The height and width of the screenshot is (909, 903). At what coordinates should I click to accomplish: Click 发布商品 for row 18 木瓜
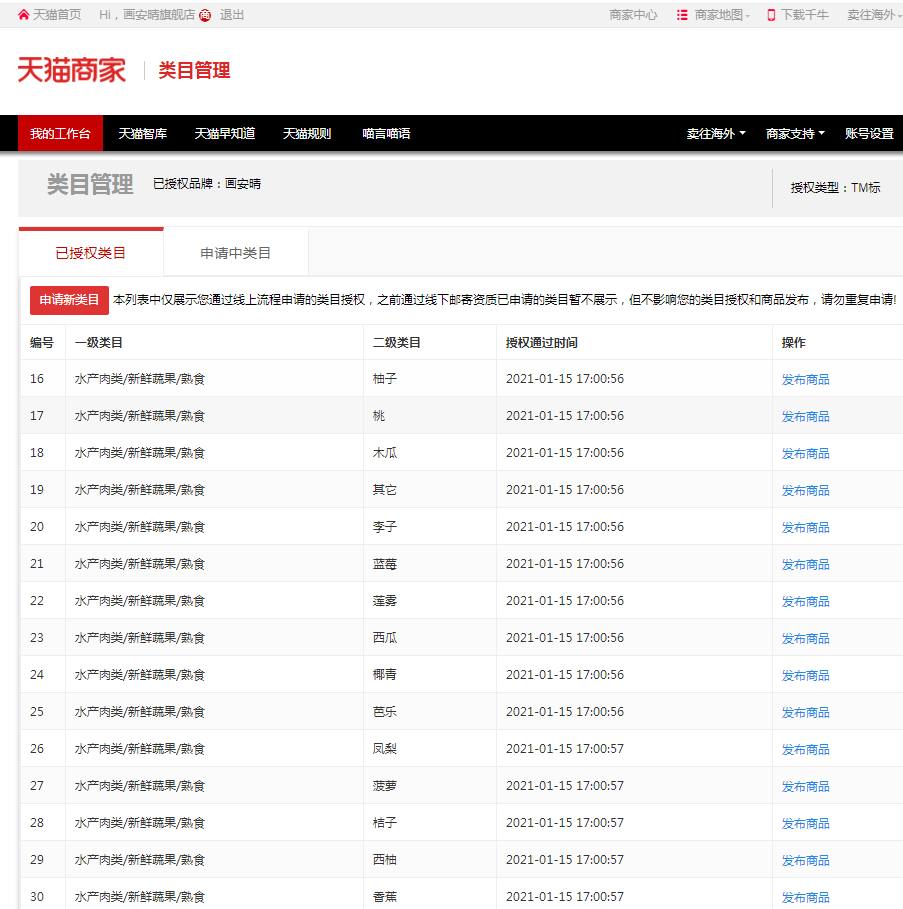pos(806,453)
